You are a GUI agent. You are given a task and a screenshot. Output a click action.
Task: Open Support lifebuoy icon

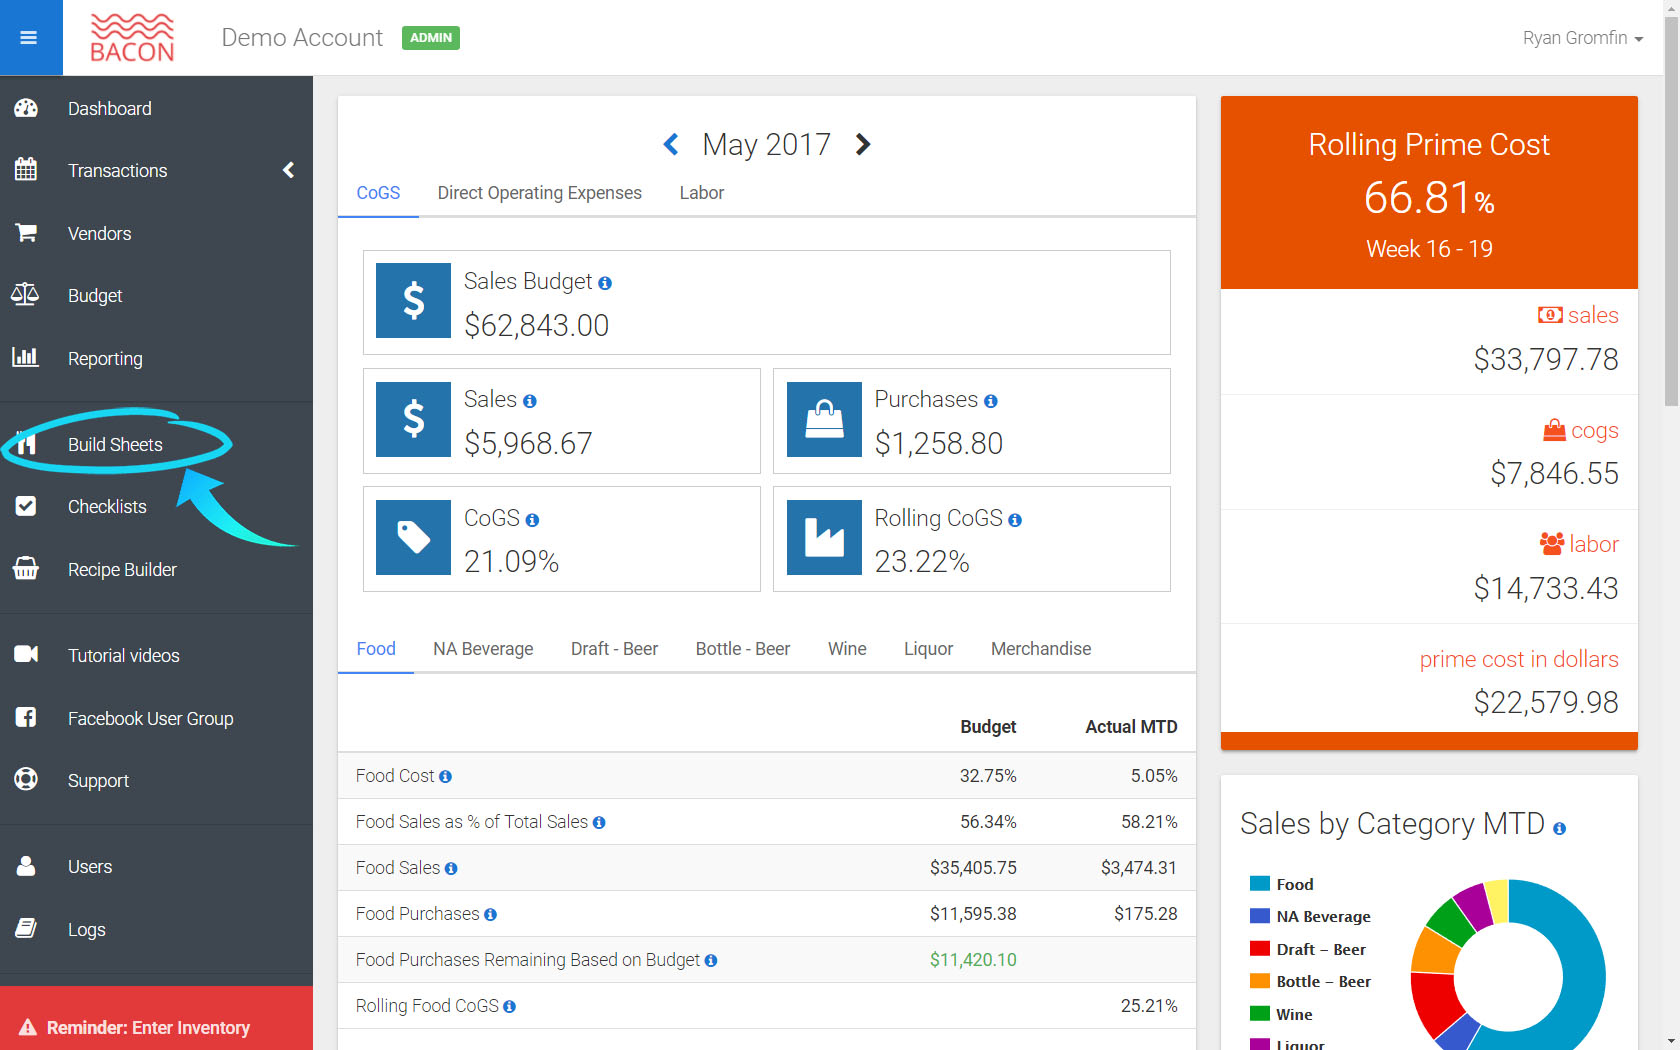point(26,779)
